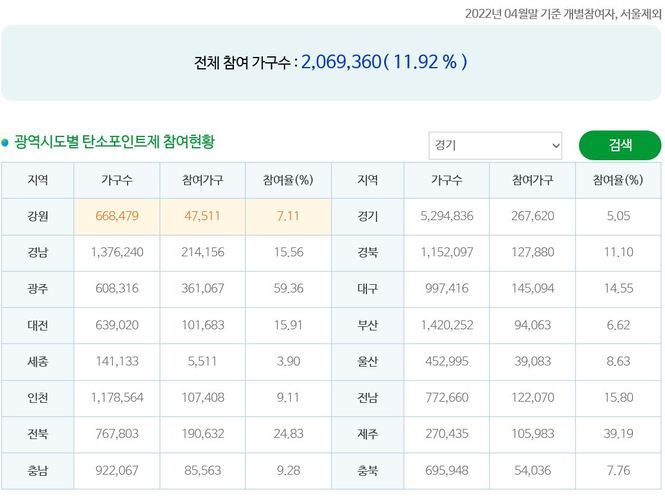Screen dimensions: 665x496
Task: Click the 59.36 participation rate value
Action: click(x=288, y=289)
